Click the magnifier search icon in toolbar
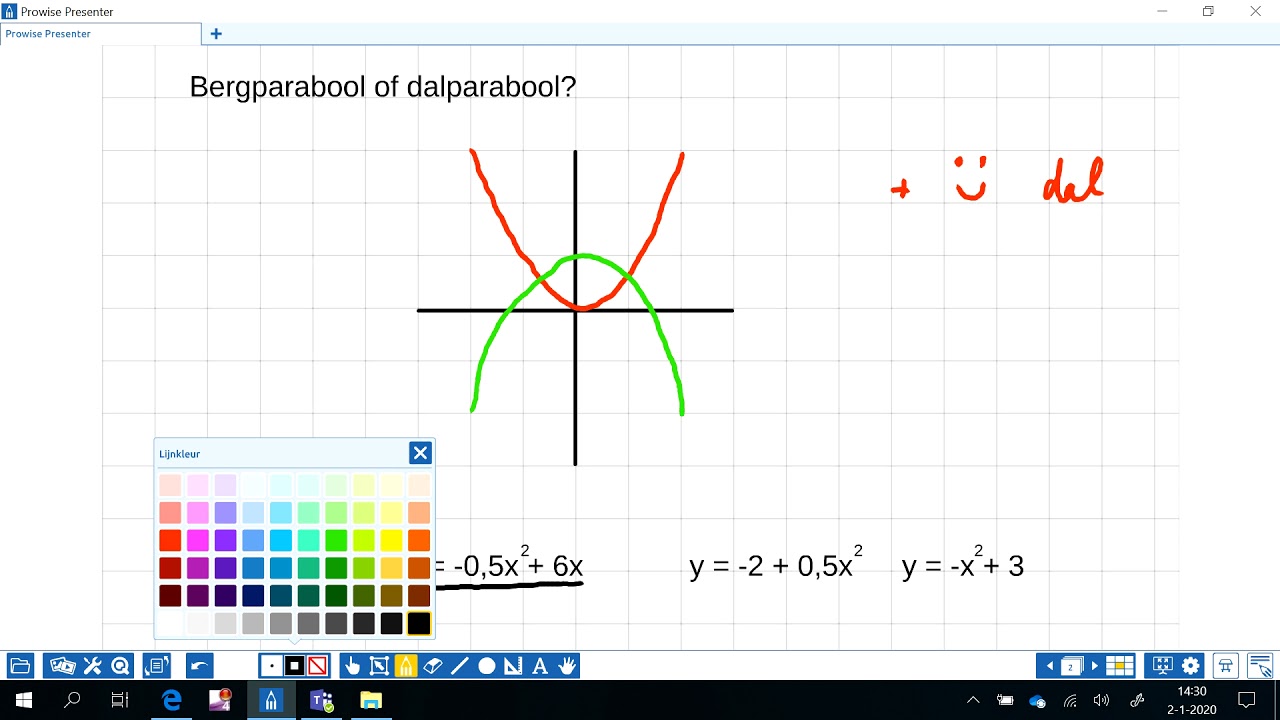 pyautogui.click(x=120, y=666)
